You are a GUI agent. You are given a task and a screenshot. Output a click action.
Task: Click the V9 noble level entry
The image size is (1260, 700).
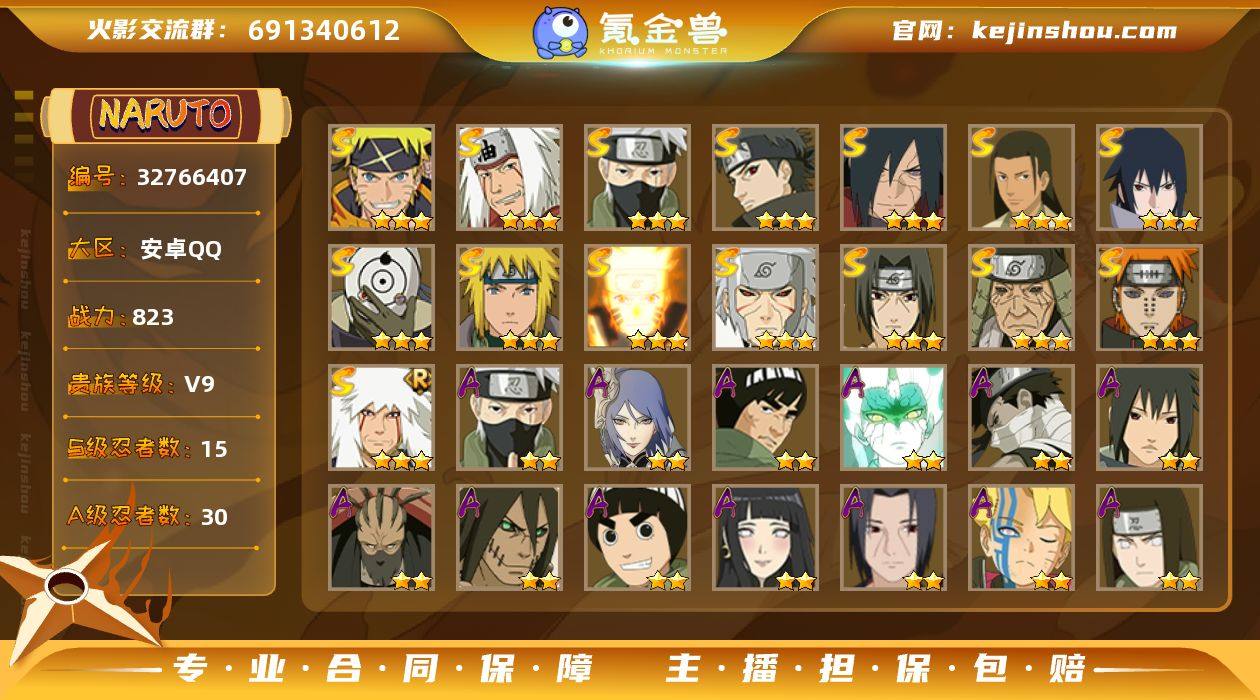142,384
